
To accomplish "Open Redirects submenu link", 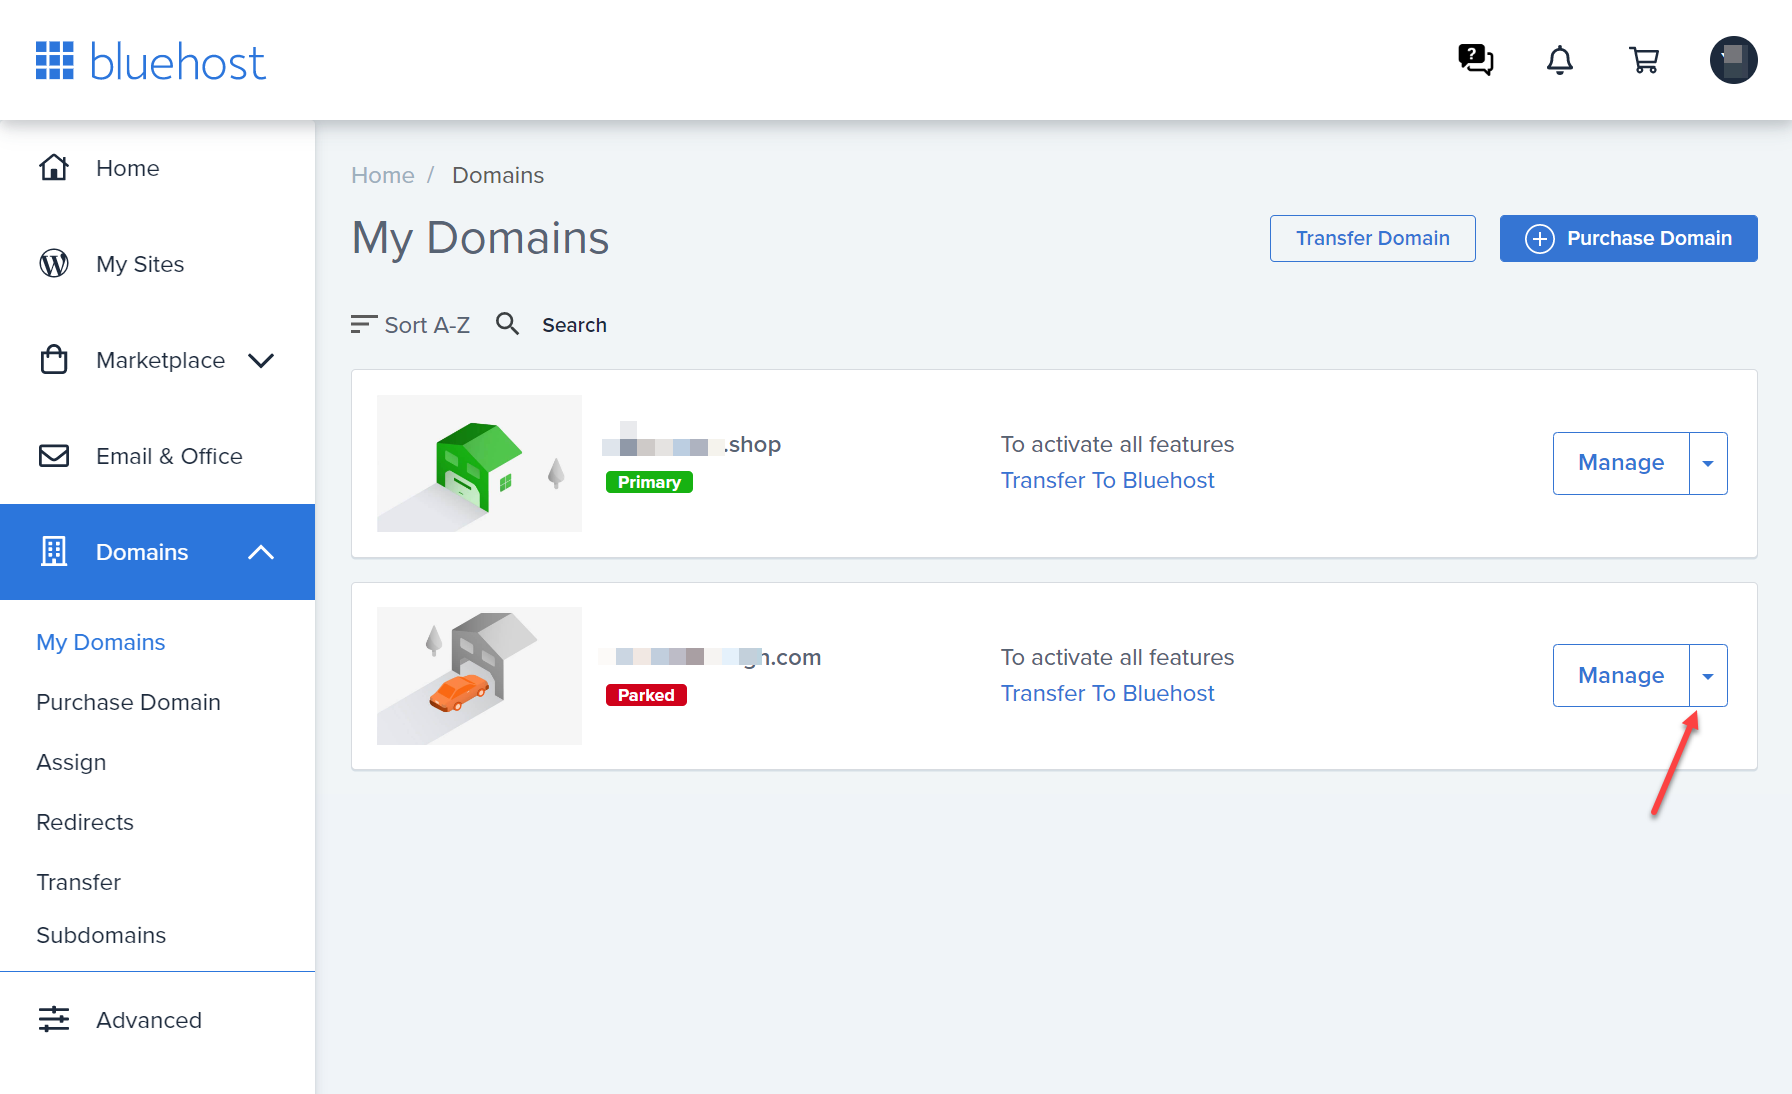I will coord(85,822).
